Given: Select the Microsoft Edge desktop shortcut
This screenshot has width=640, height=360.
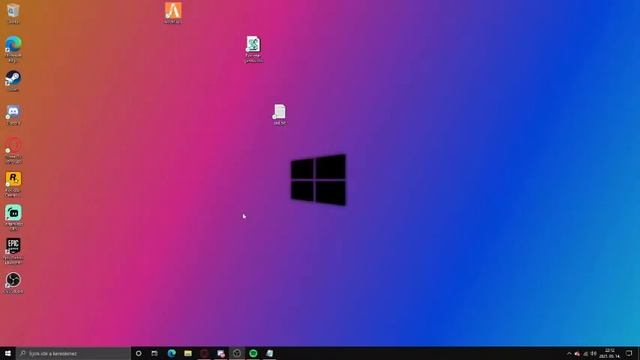Looking at the screenshot, I should [x=13, y=49].
